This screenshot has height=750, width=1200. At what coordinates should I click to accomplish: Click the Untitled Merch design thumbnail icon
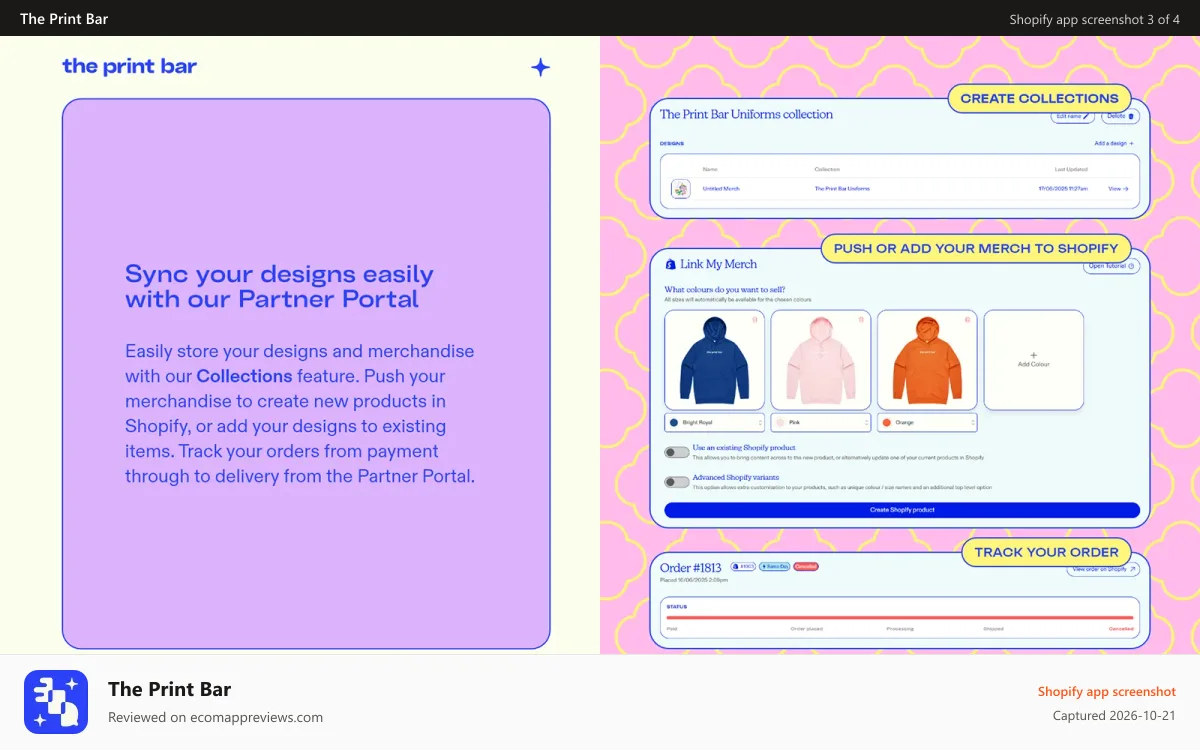681,189
